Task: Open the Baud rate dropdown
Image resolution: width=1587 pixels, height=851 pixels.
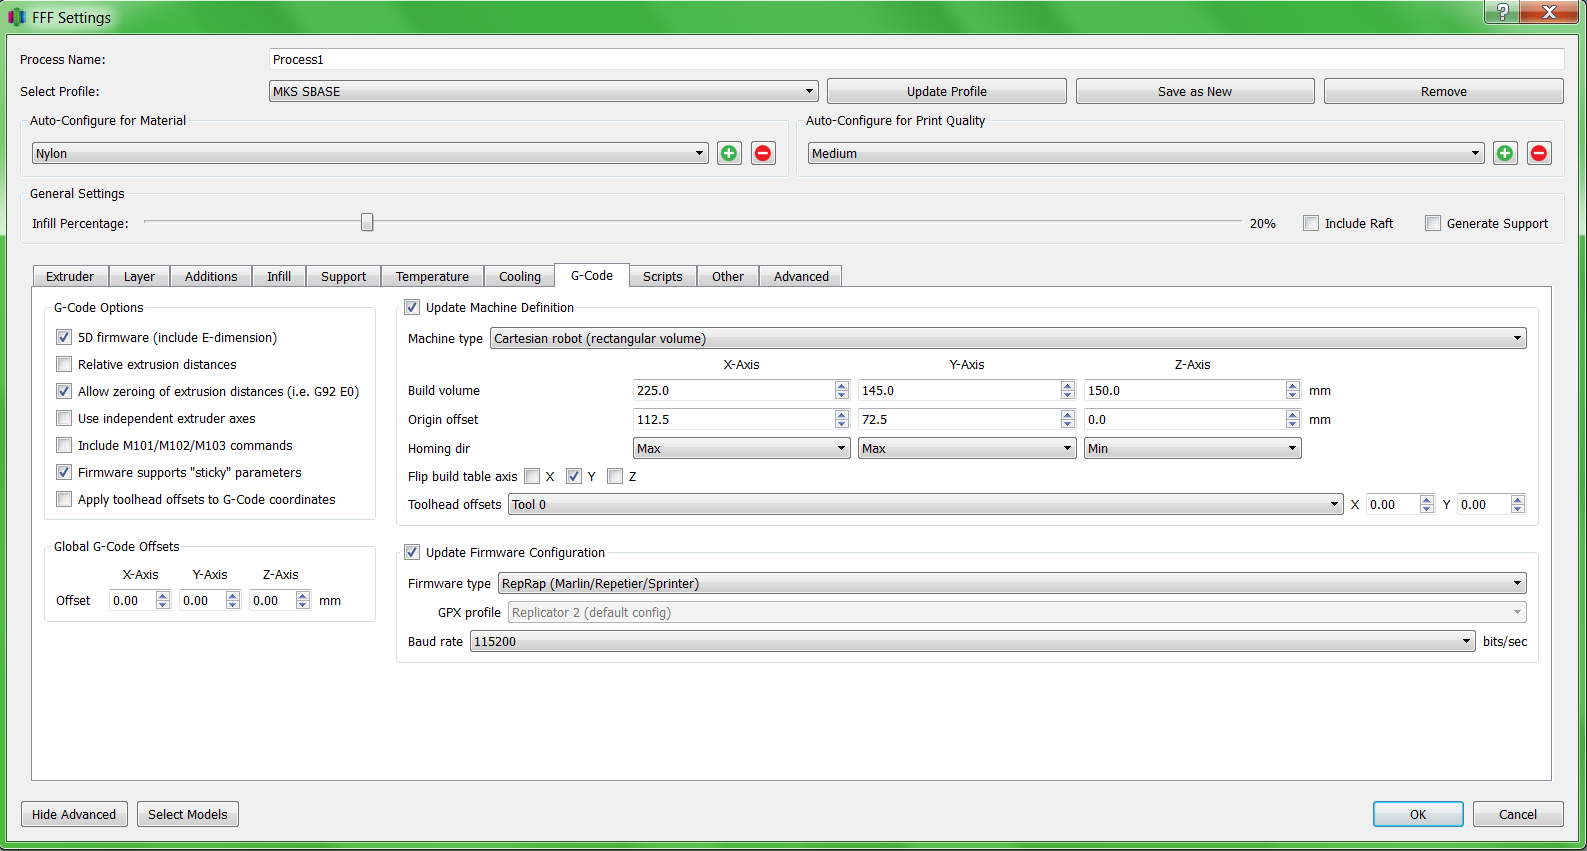Action: 973,641
